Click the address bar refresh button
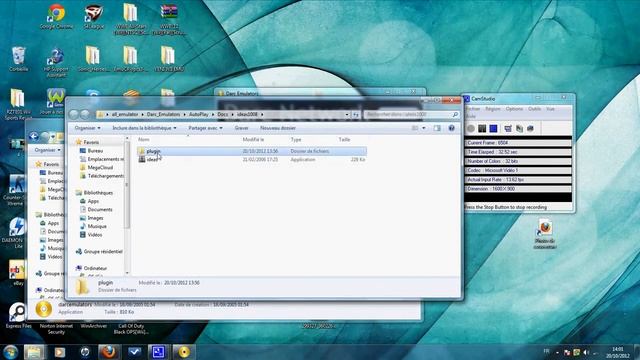 (x=356, y=115)
